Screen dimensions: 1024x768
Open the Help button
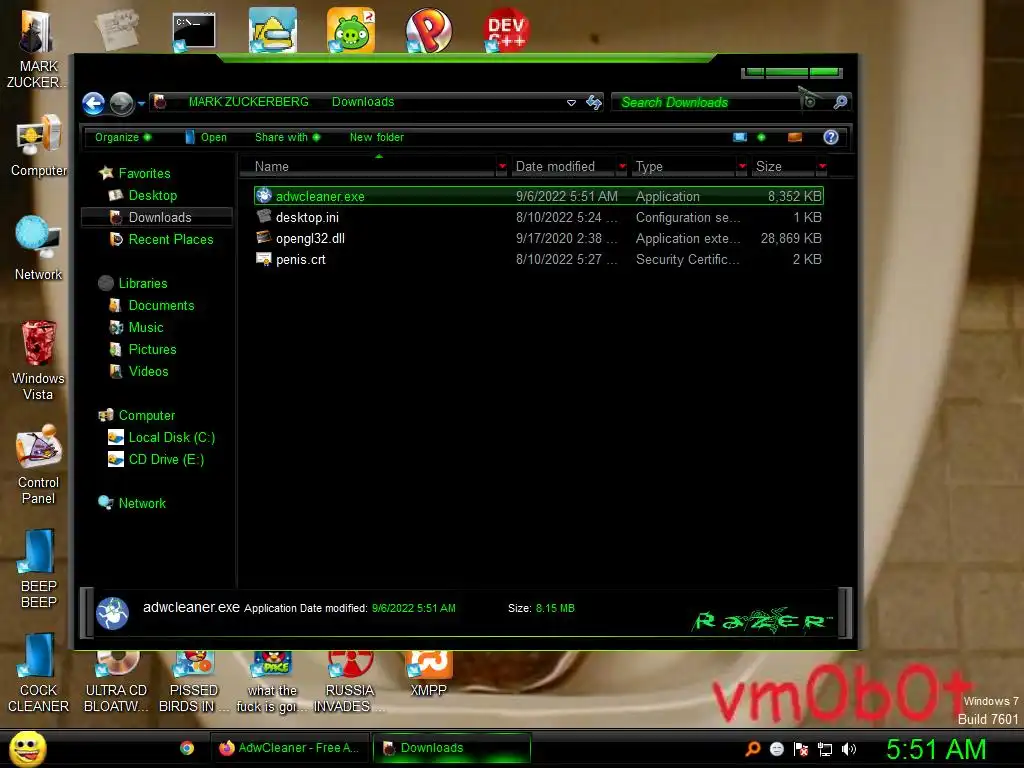pos(831,137)
